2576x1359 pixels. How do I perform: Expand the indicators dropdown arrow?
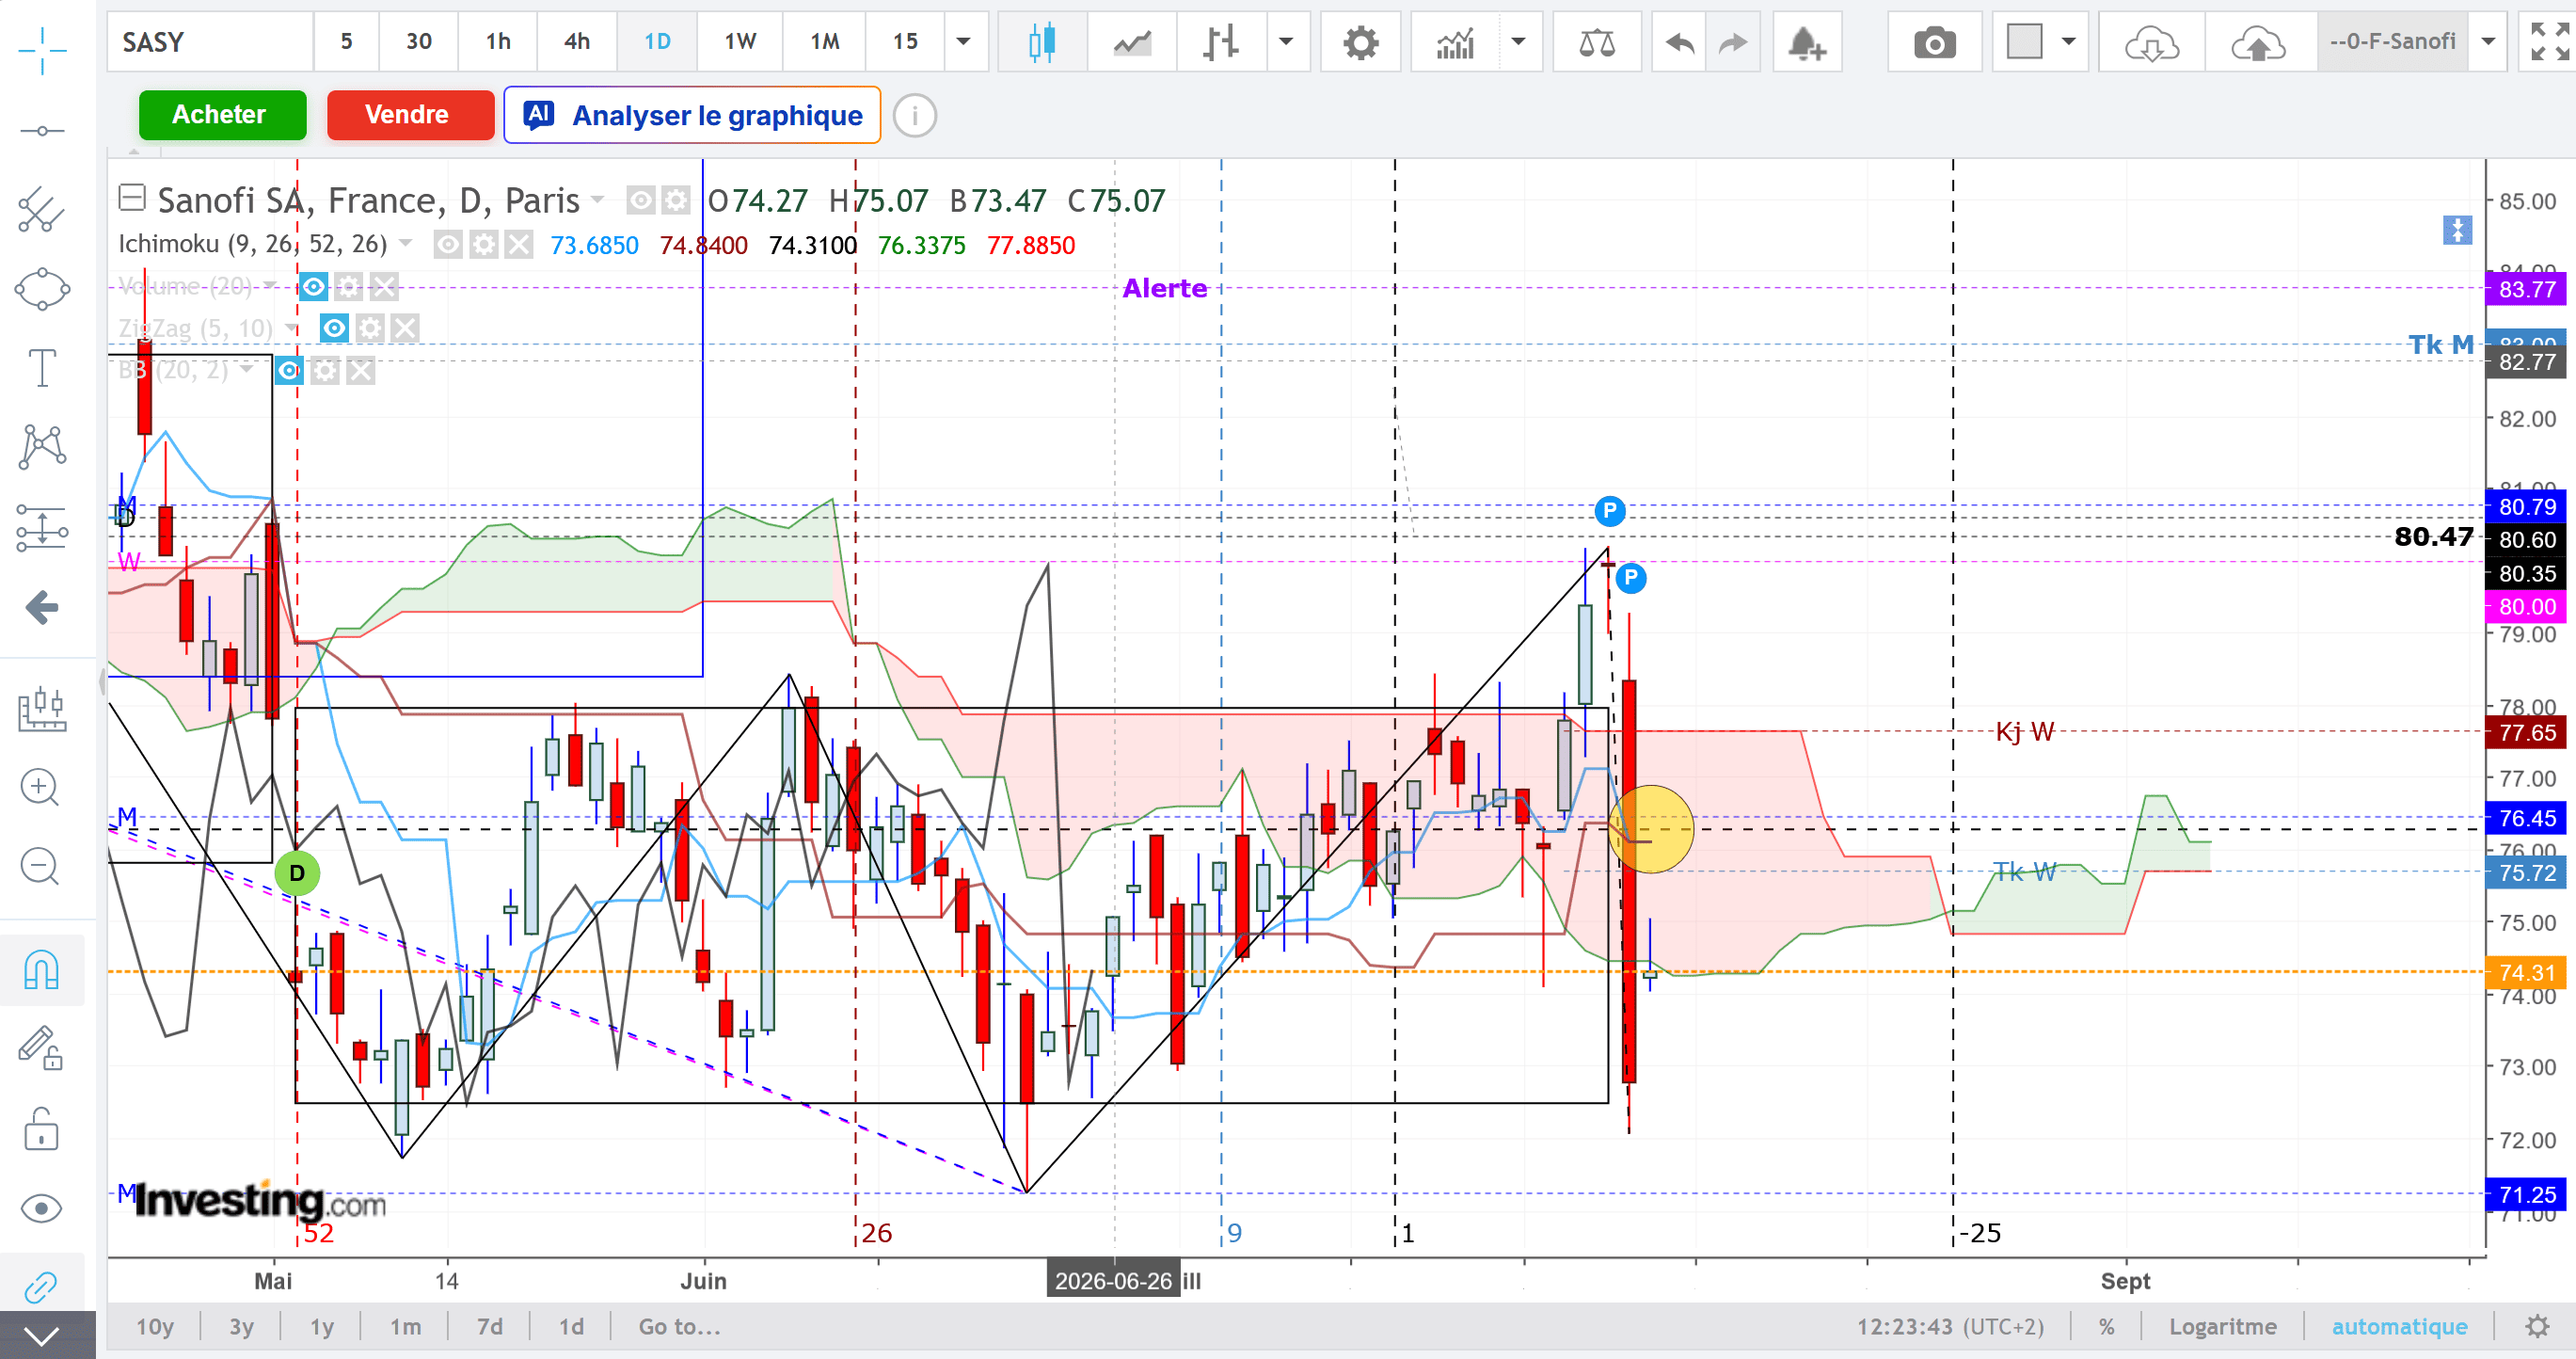pos(1519,42)
